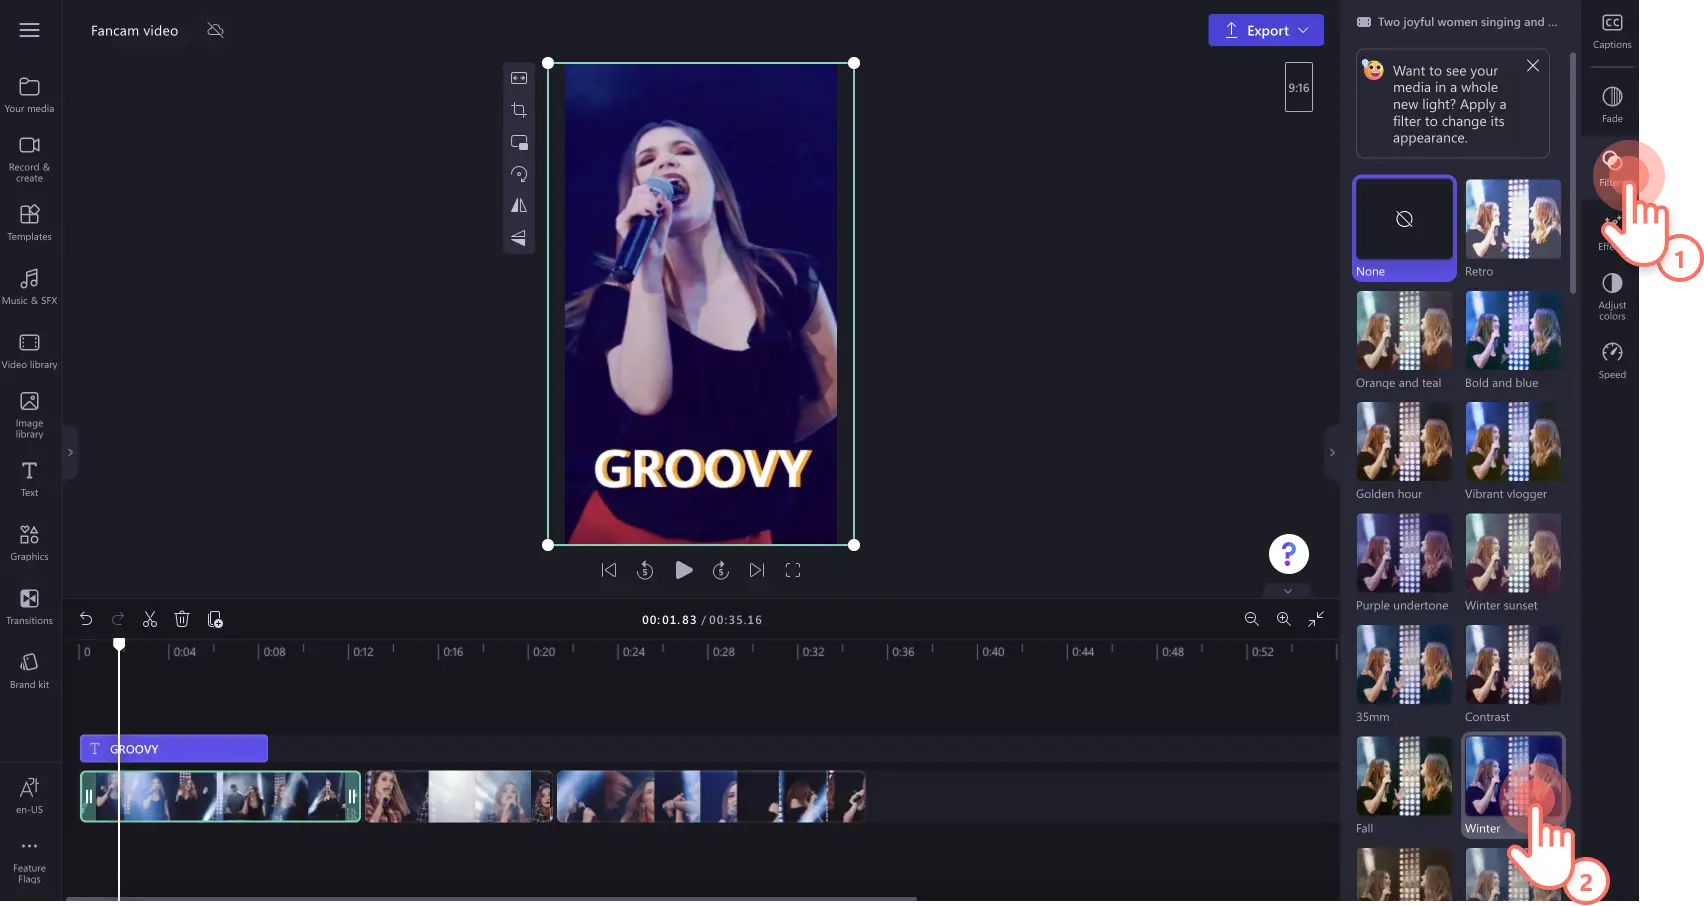Apply the Retro filter
Viewport: 1704px width, 906px height.
click(1513, 229)
